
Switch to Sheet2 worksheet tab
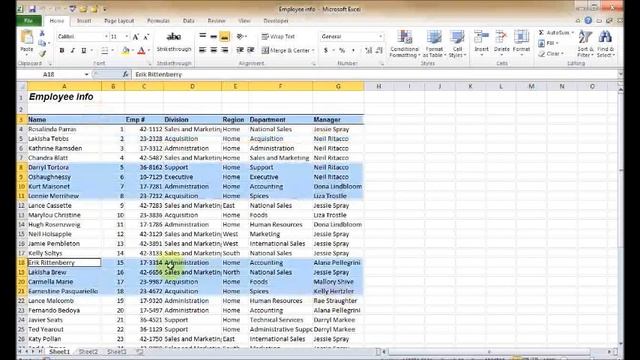pos(88,351)
